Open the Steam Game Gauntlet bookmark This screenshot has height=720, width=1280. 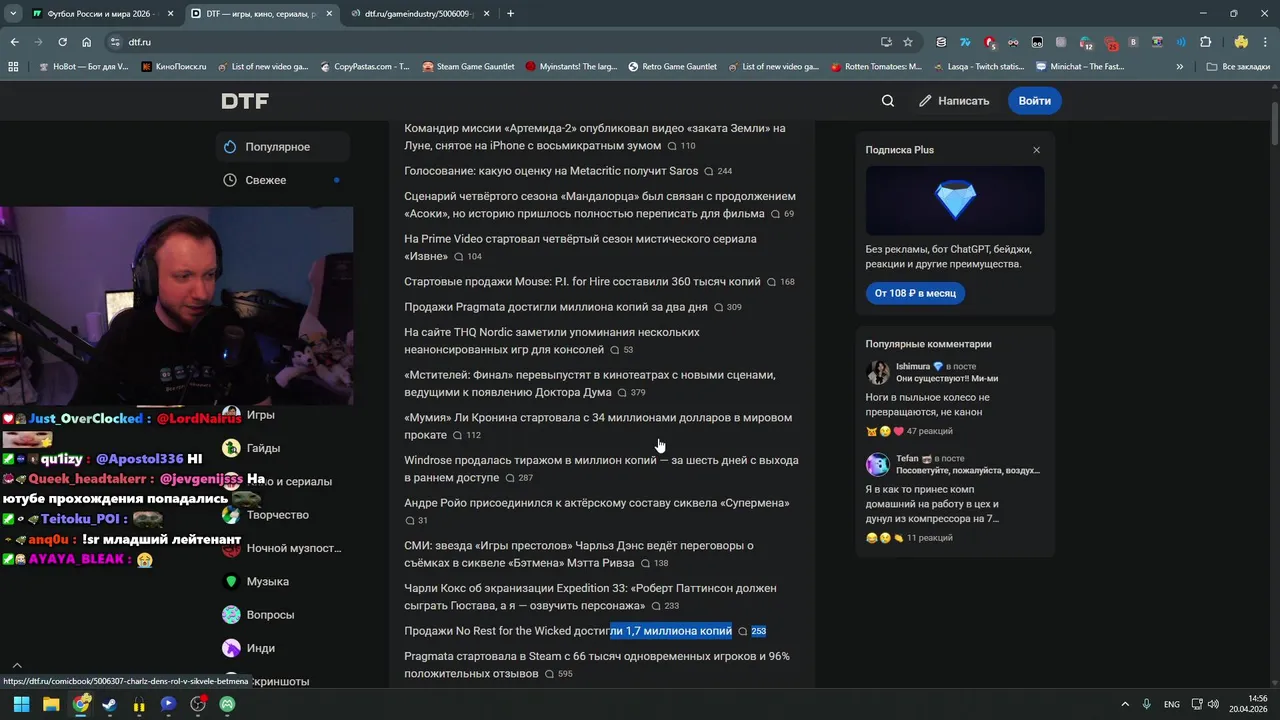[x=468, y=67]
